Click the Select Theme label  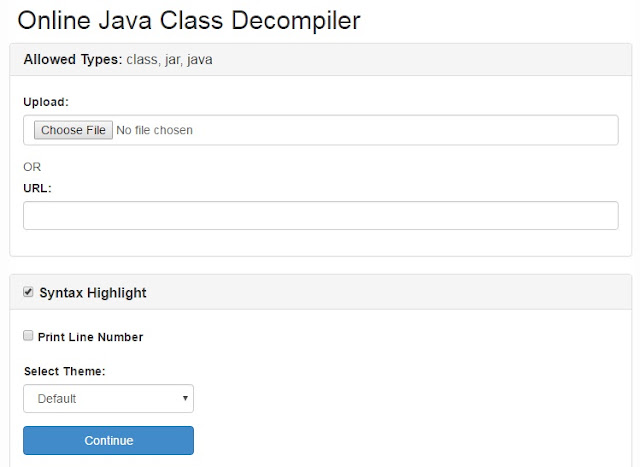64,371
